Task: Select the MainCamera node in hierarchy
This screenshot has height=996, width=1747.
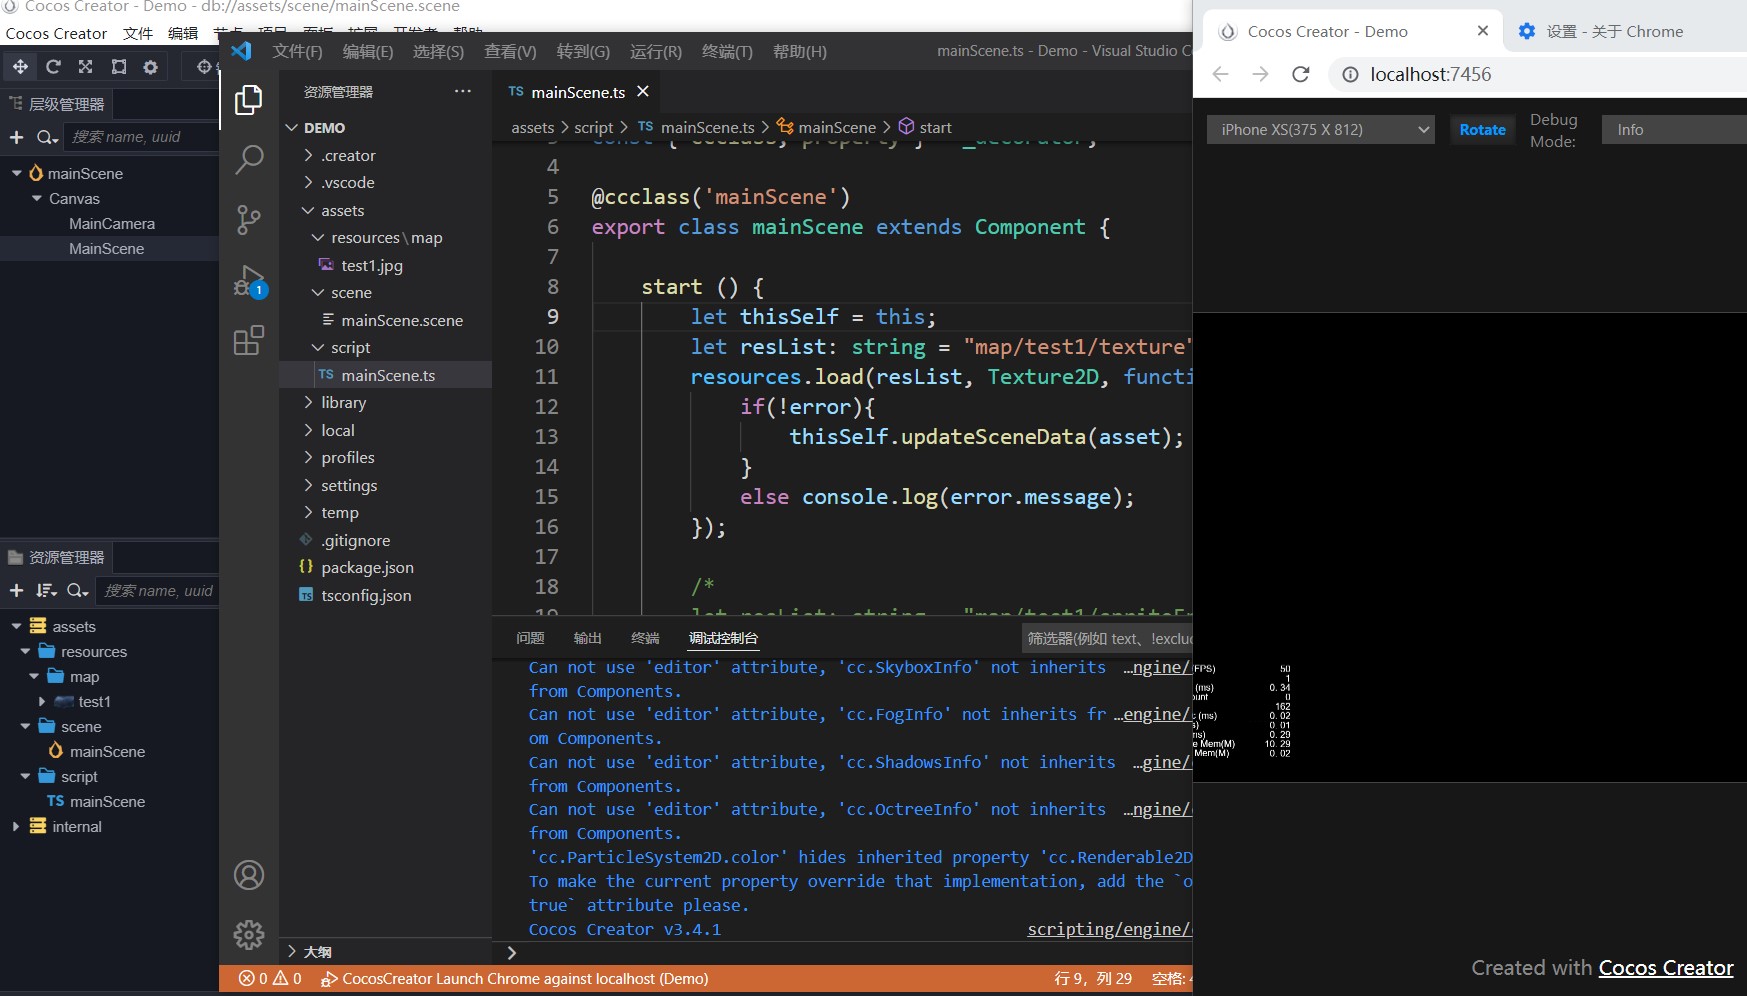Action: 111,224
